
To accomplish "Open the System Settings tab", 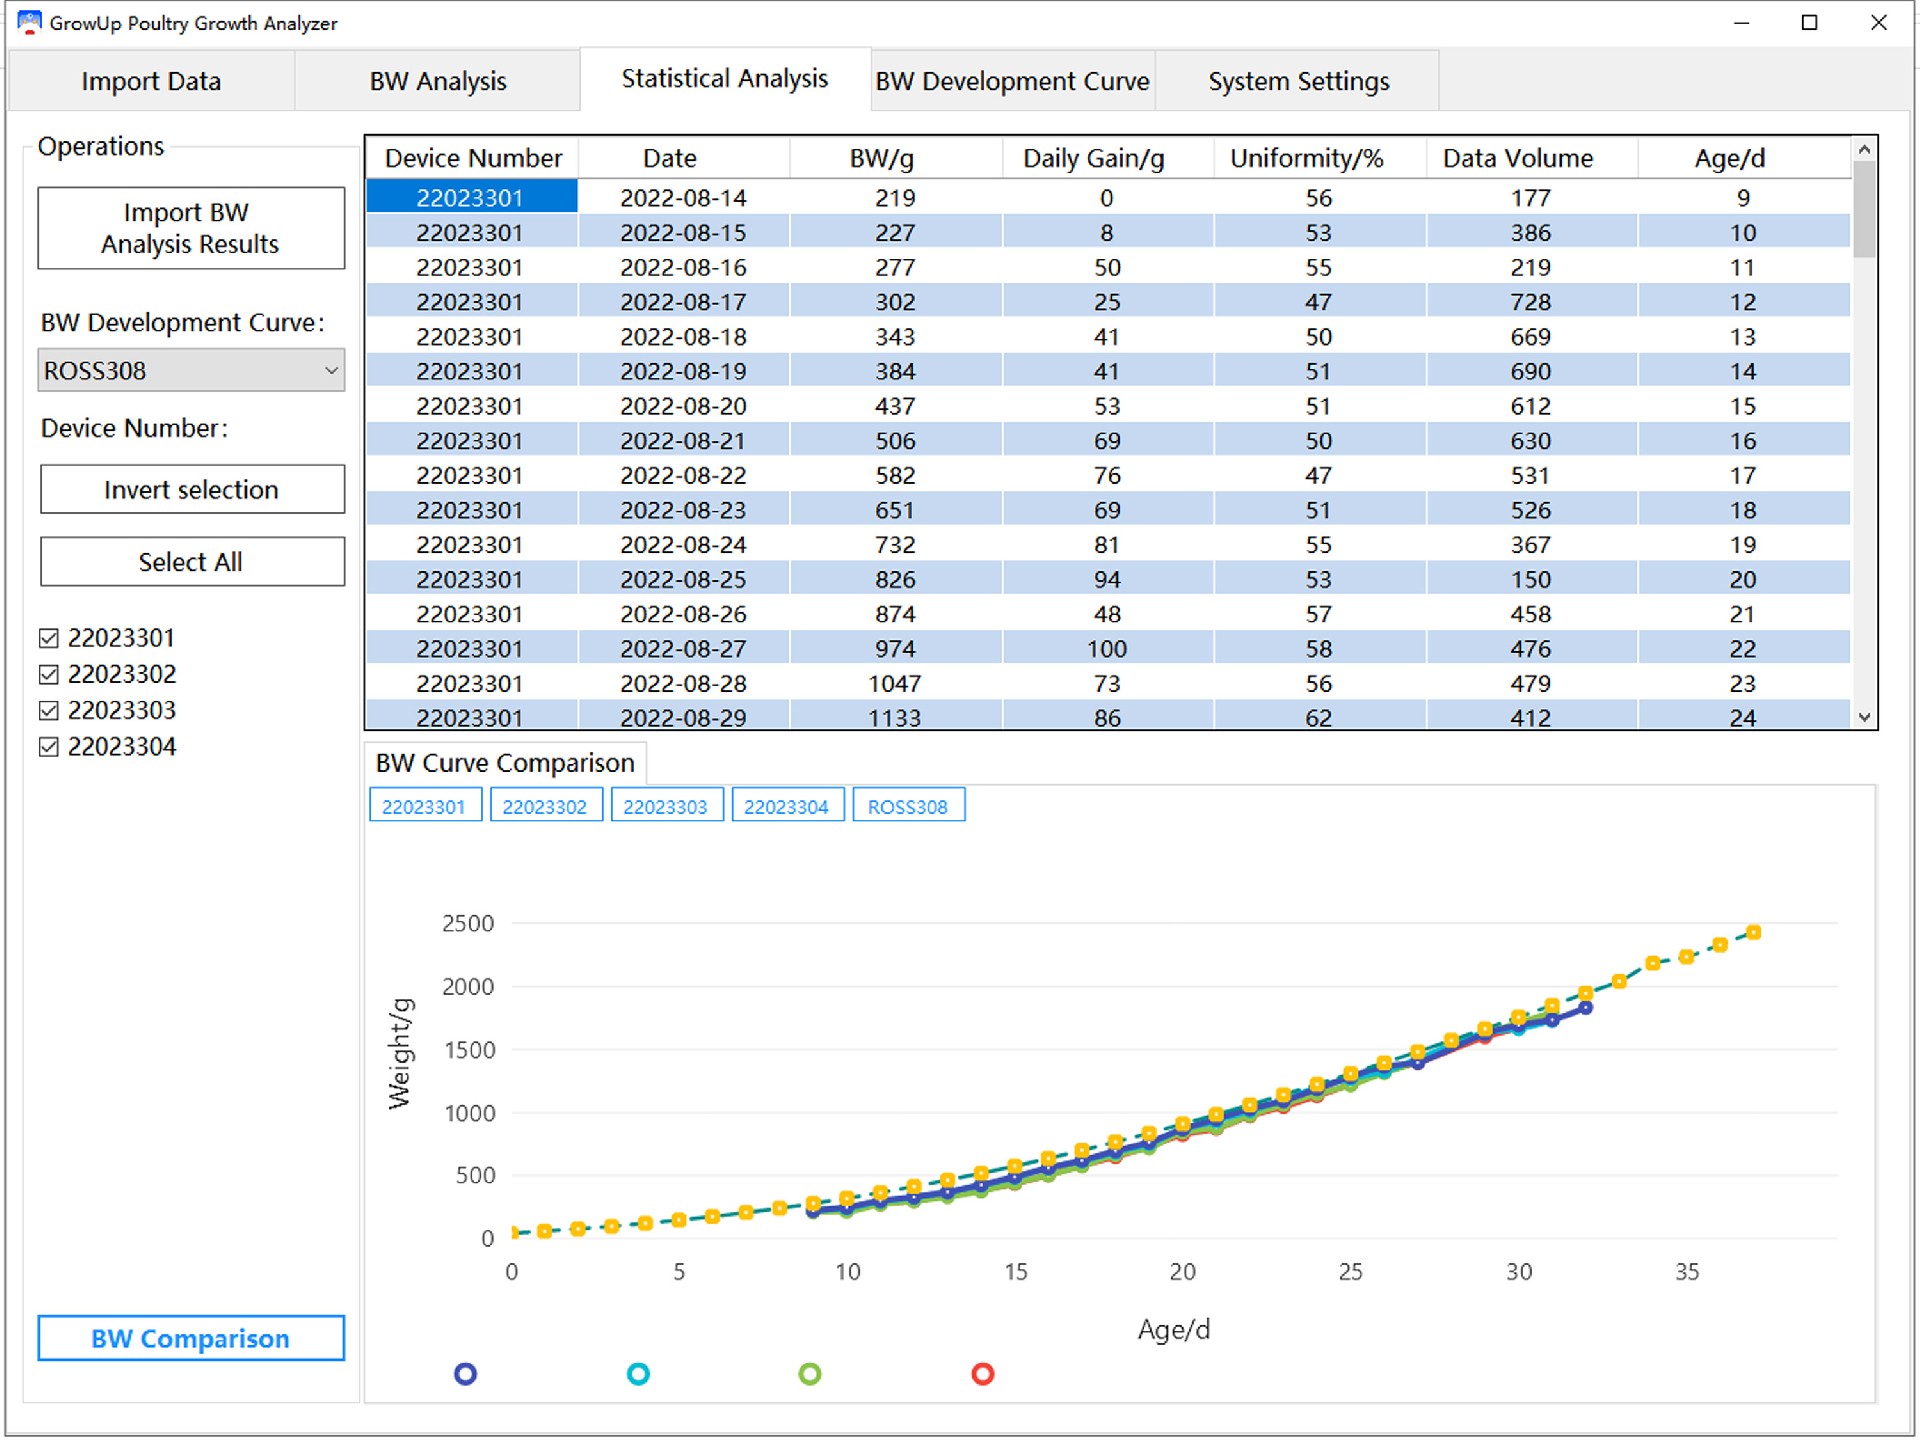I will pyautogui.click(x=1298, y=81).
